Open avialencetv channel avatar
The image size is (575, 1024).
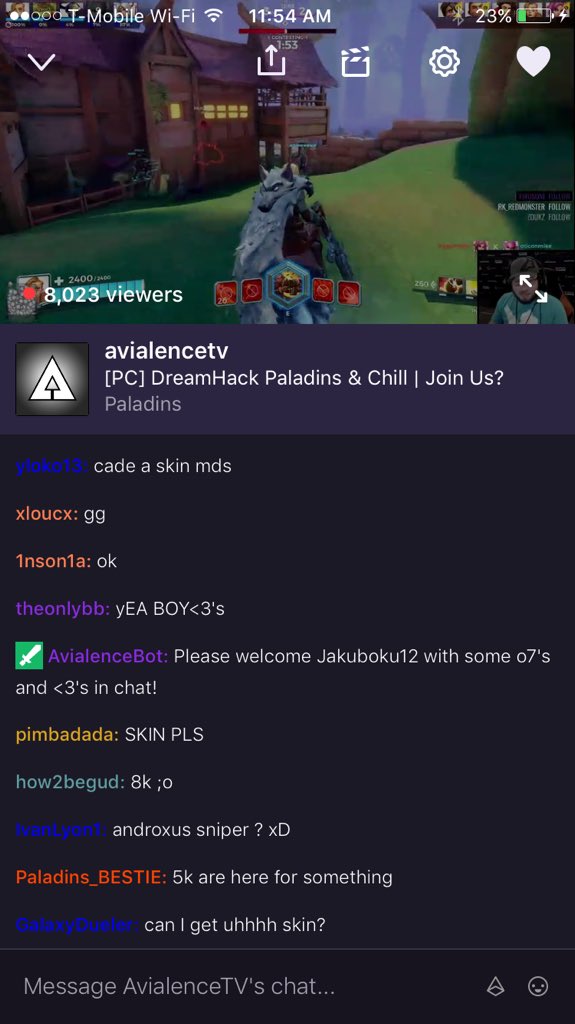[52, 379]
